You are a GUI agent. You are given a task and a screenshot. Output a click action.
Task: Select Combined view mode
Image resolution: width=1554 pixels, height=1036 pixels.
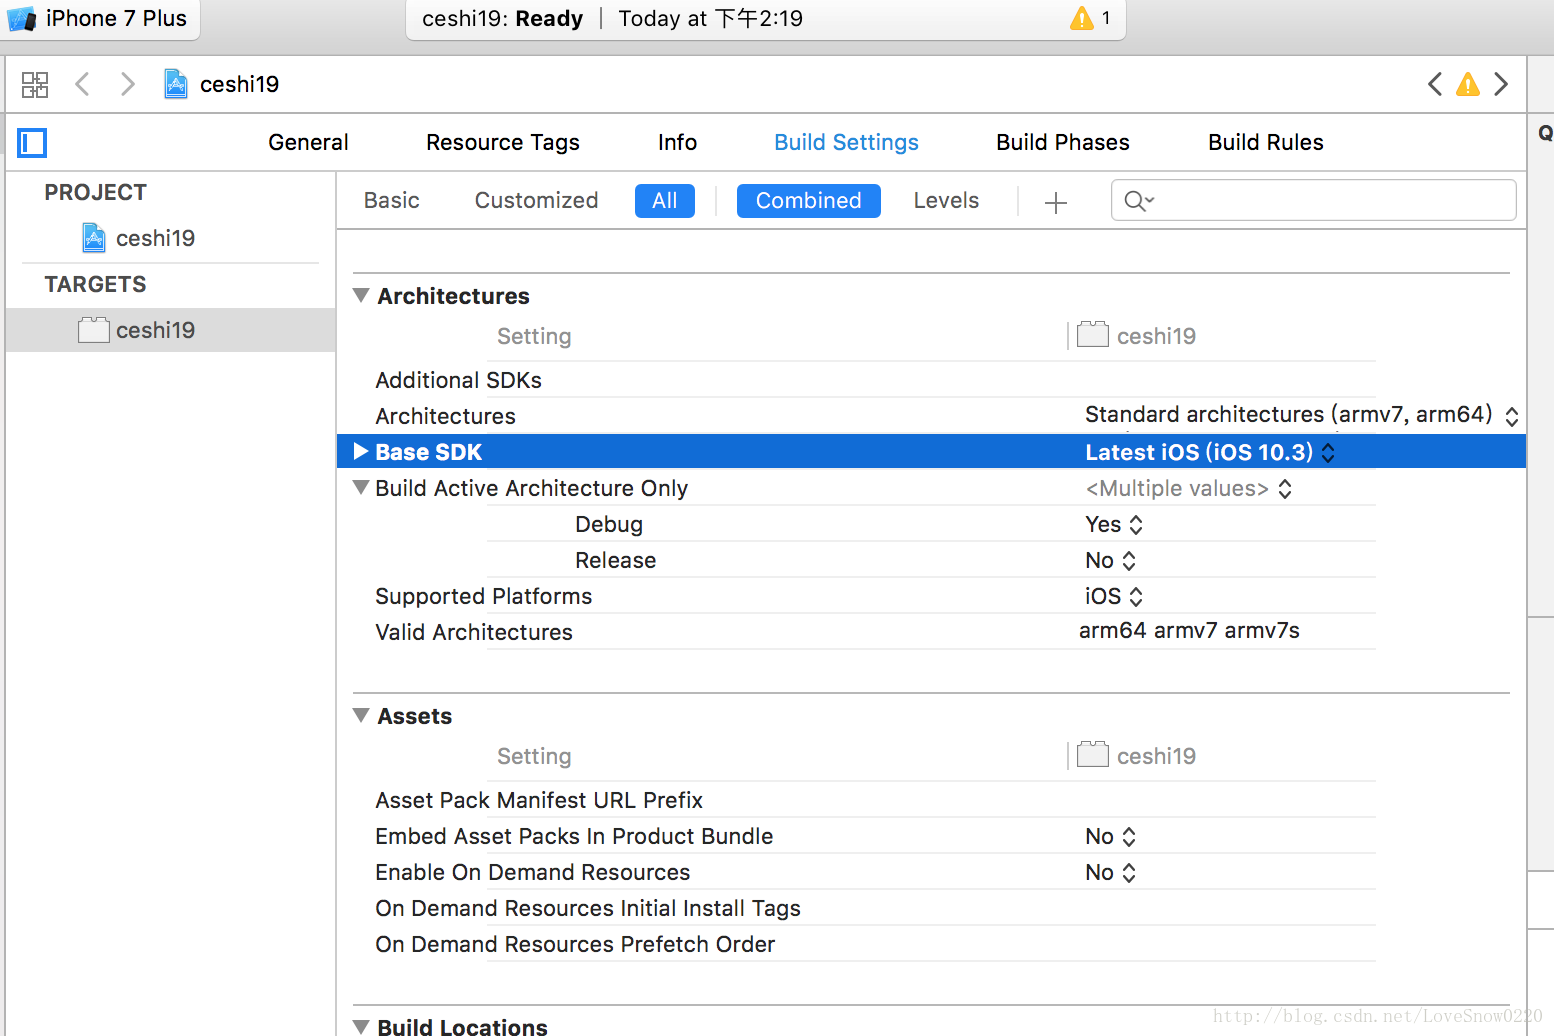point(809,201)
